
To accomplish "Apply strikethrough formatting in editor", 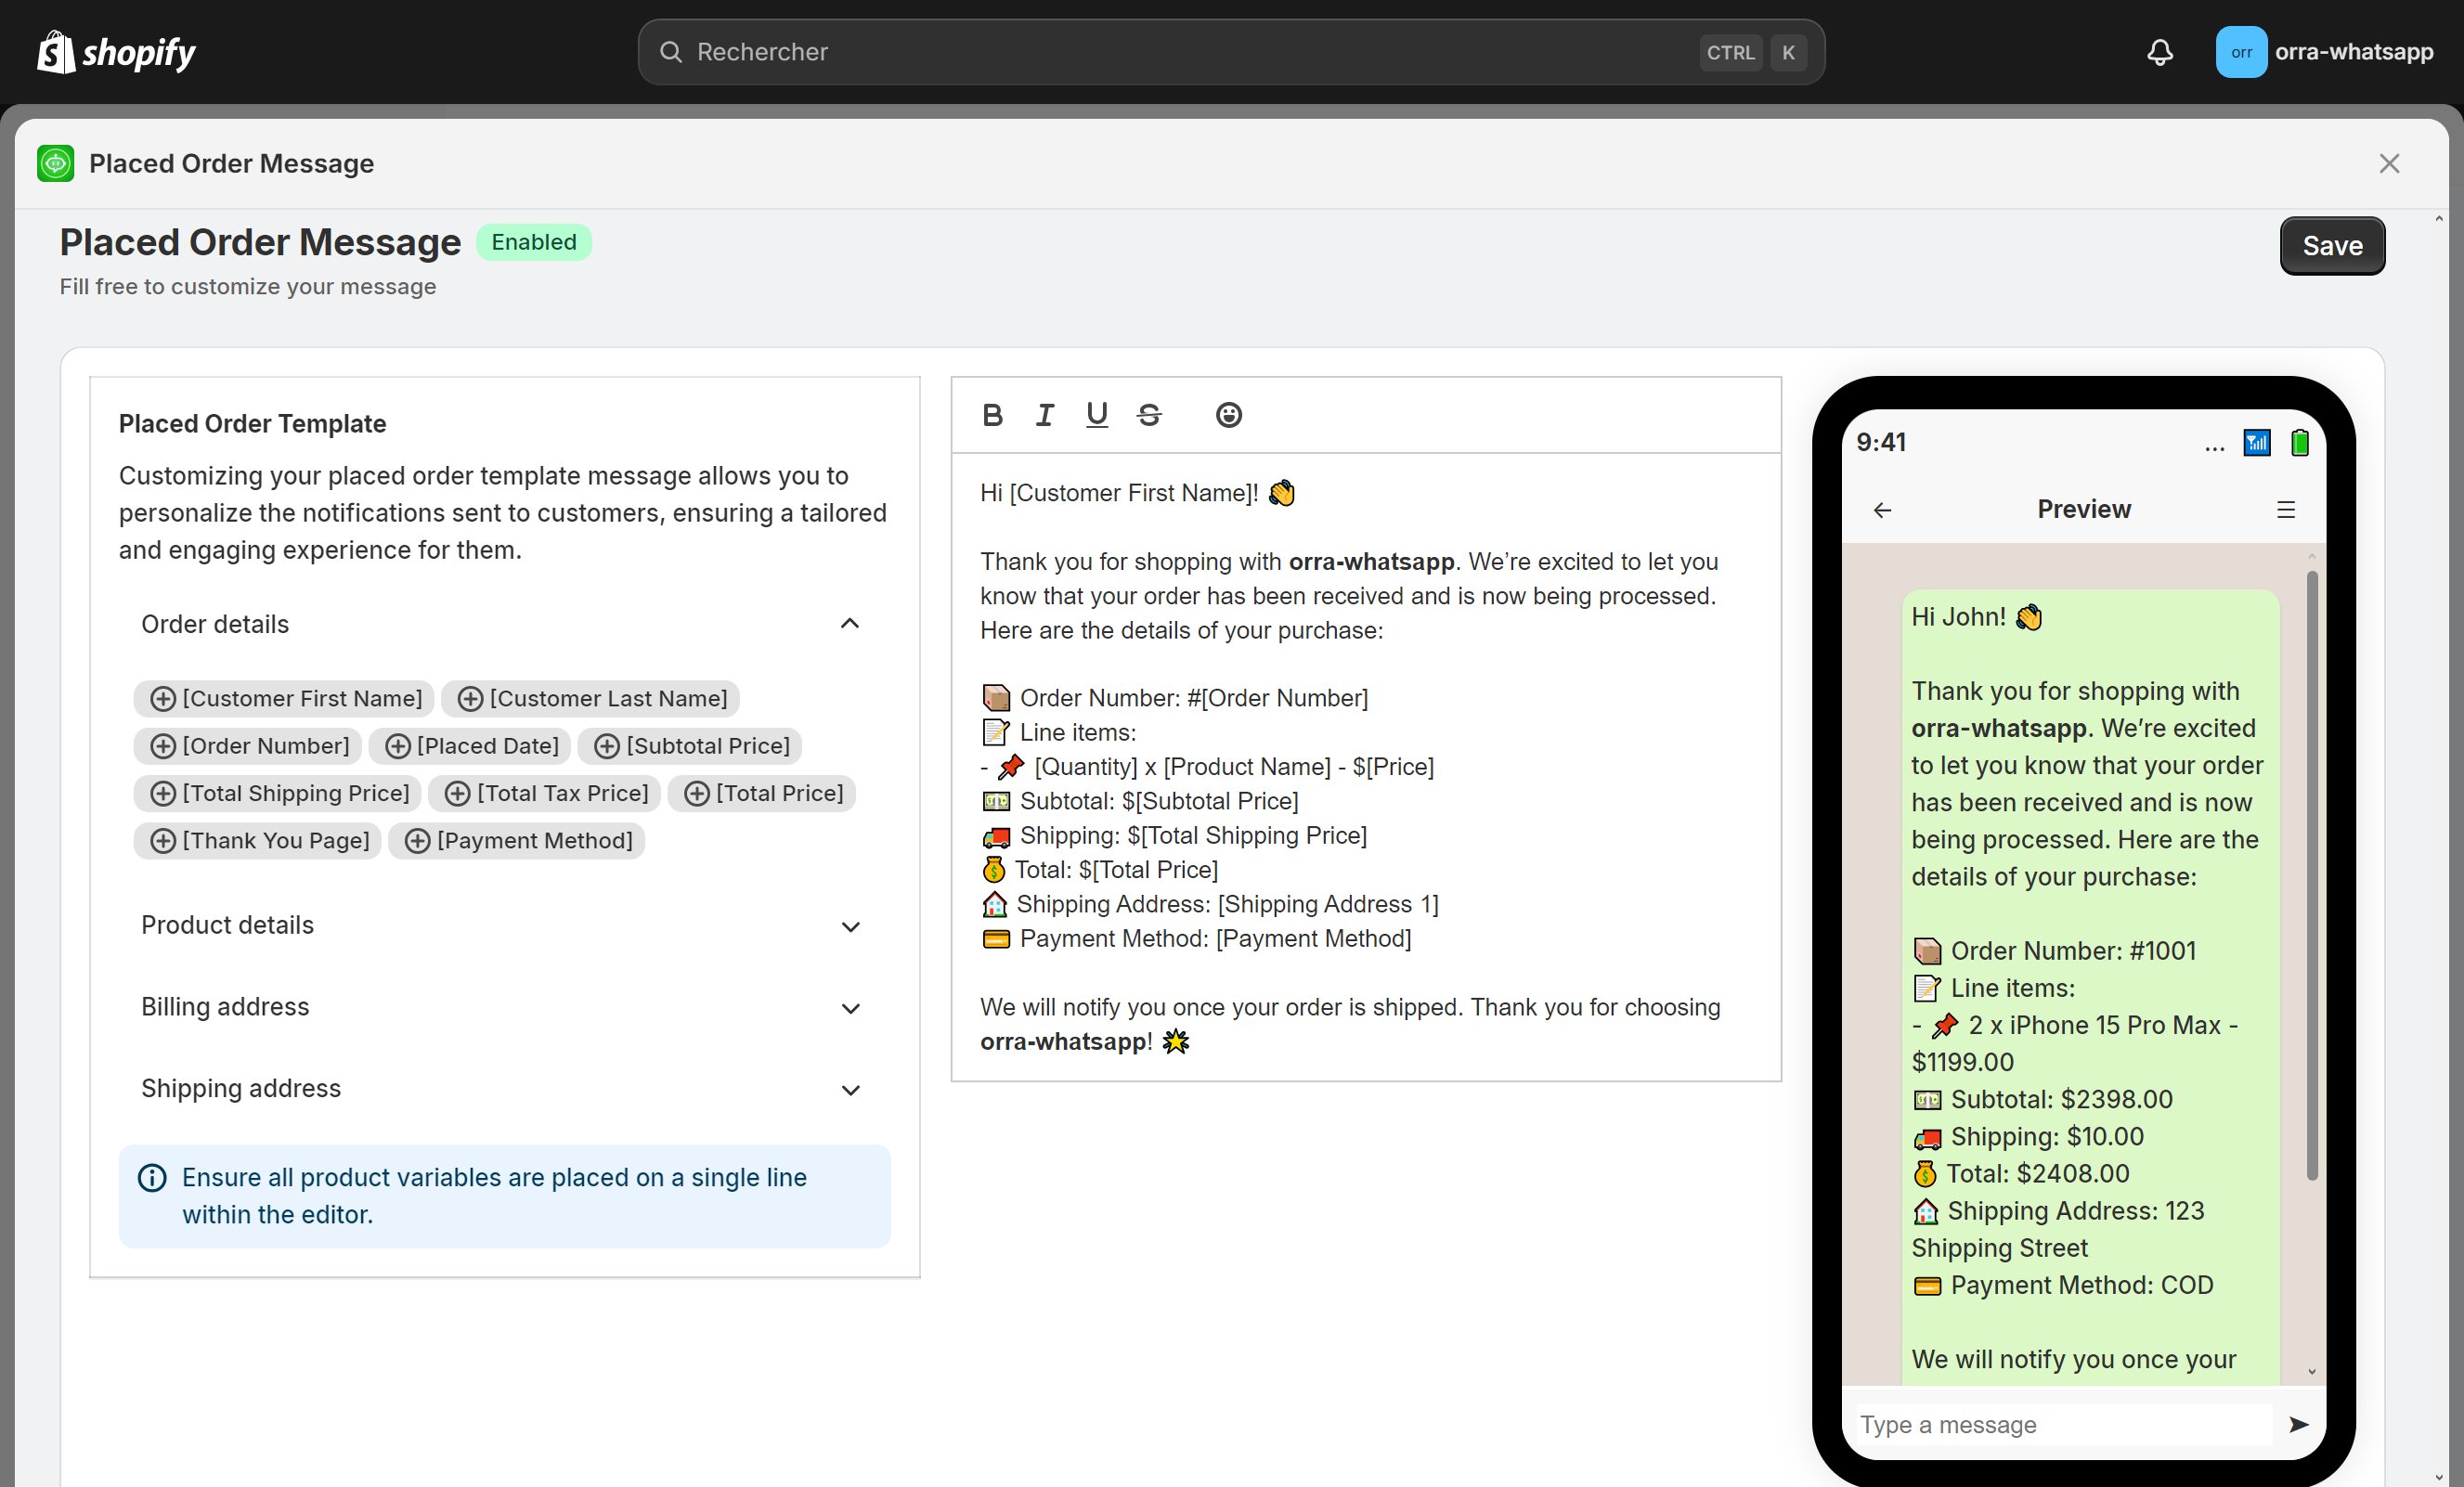I will [1149, 415].
